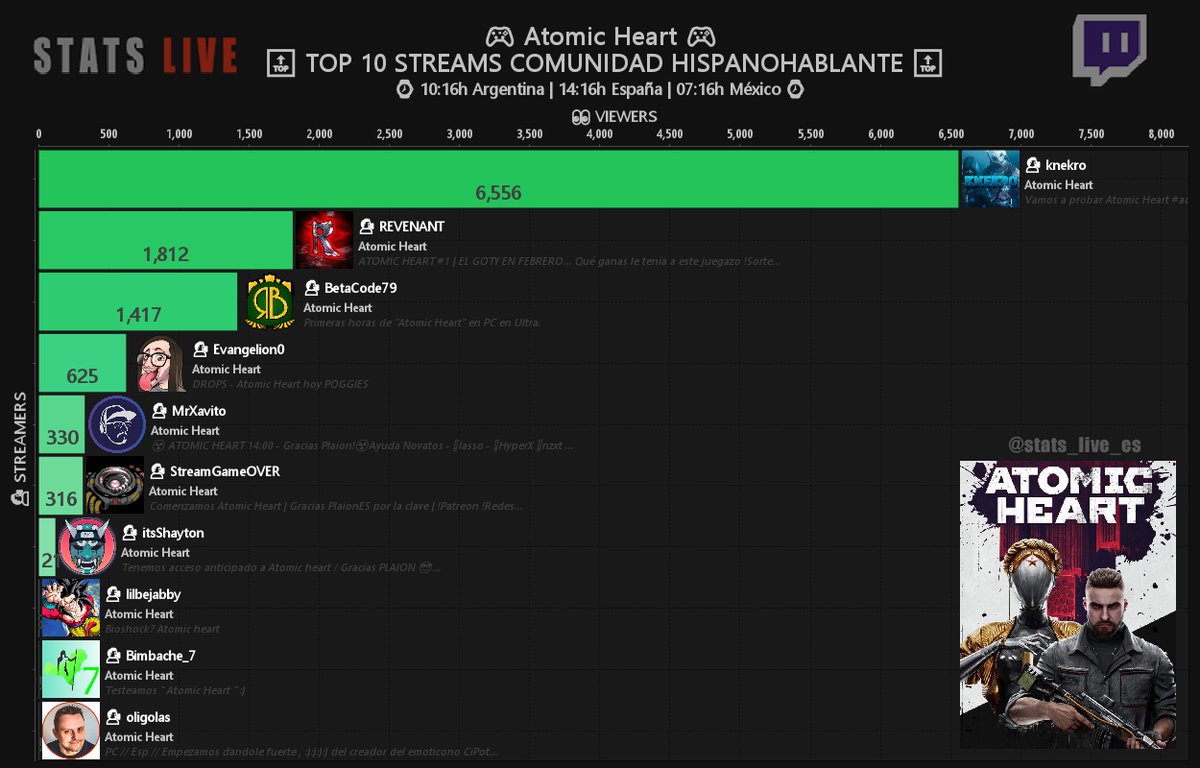Click the user icon next to itsShayton

(x=130, y=533)
